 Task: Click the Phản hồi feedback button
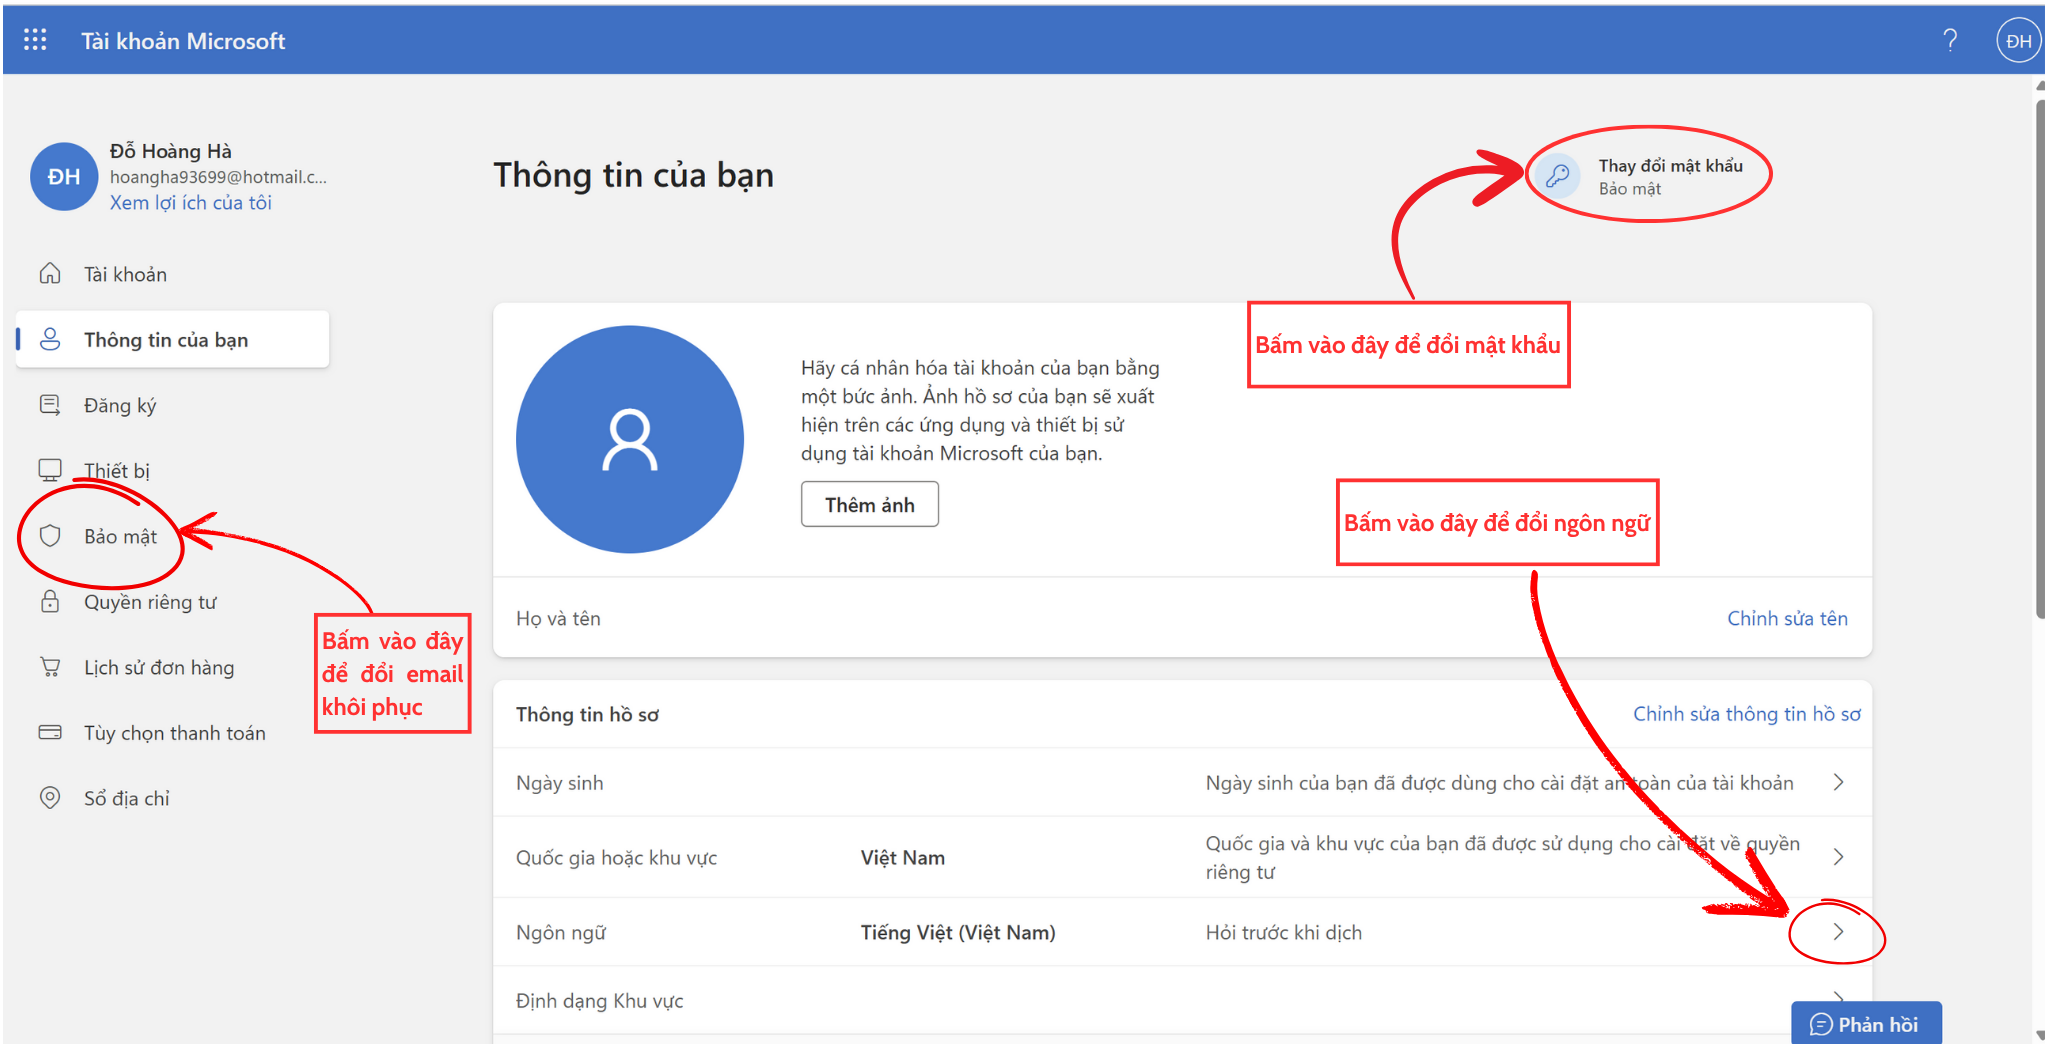(1866, 1024)
